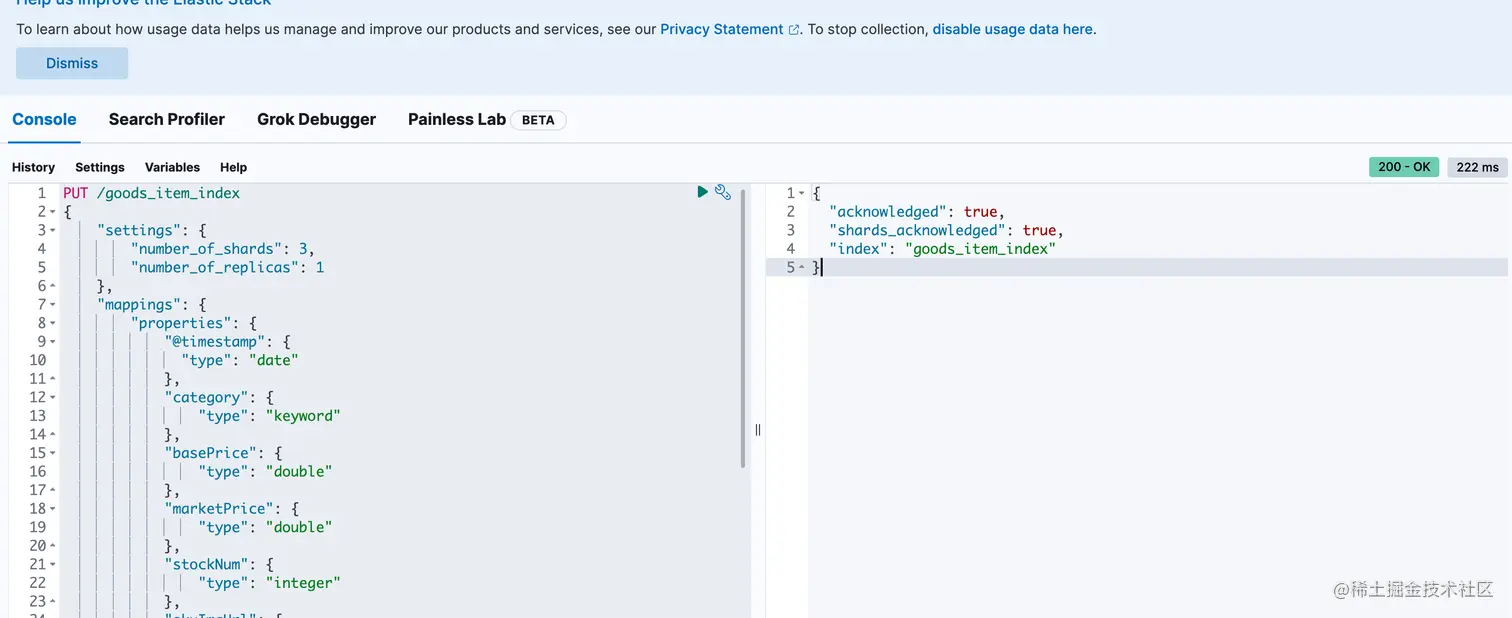Click the "type": "date" line

tap(240, 360)
